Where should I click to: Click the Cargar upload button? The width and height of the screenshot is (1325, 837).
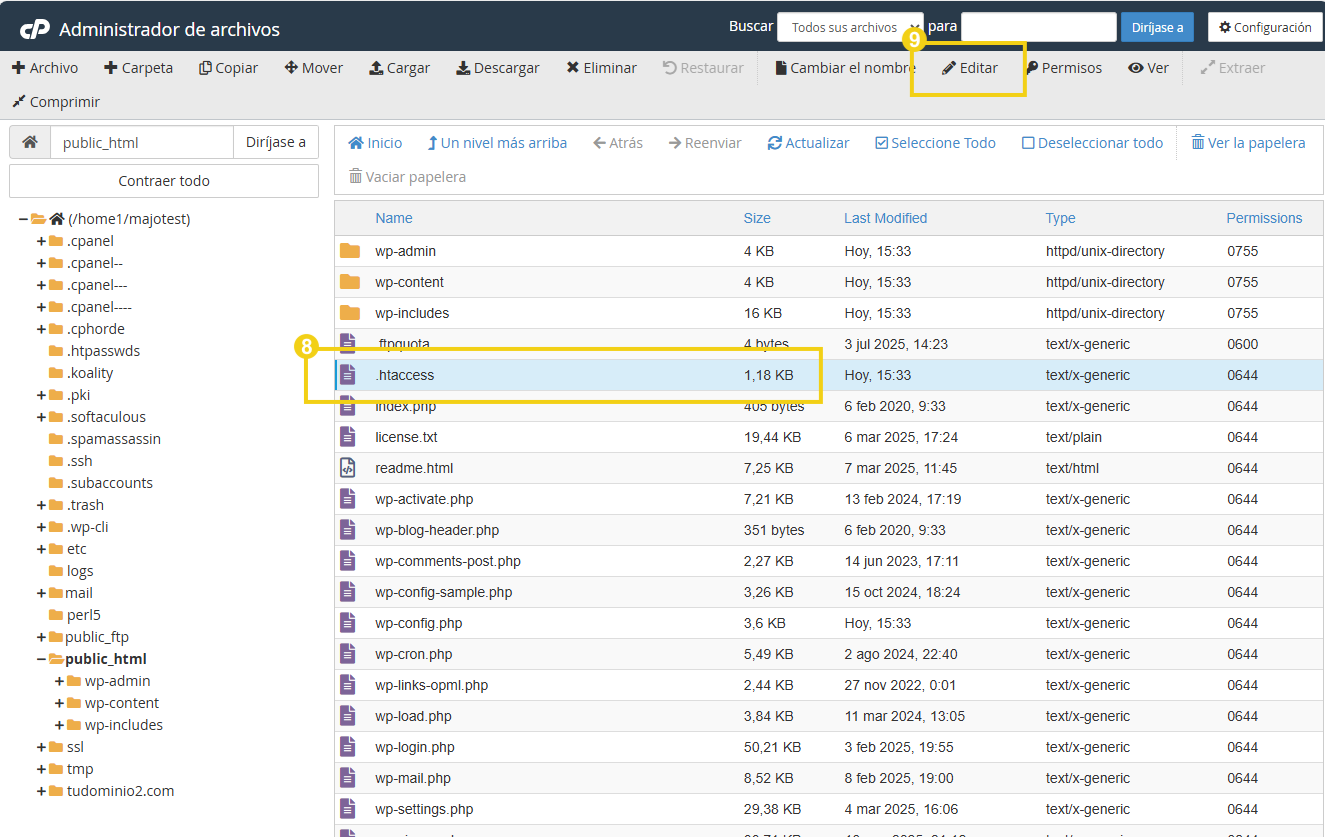[x=399, y=68]
